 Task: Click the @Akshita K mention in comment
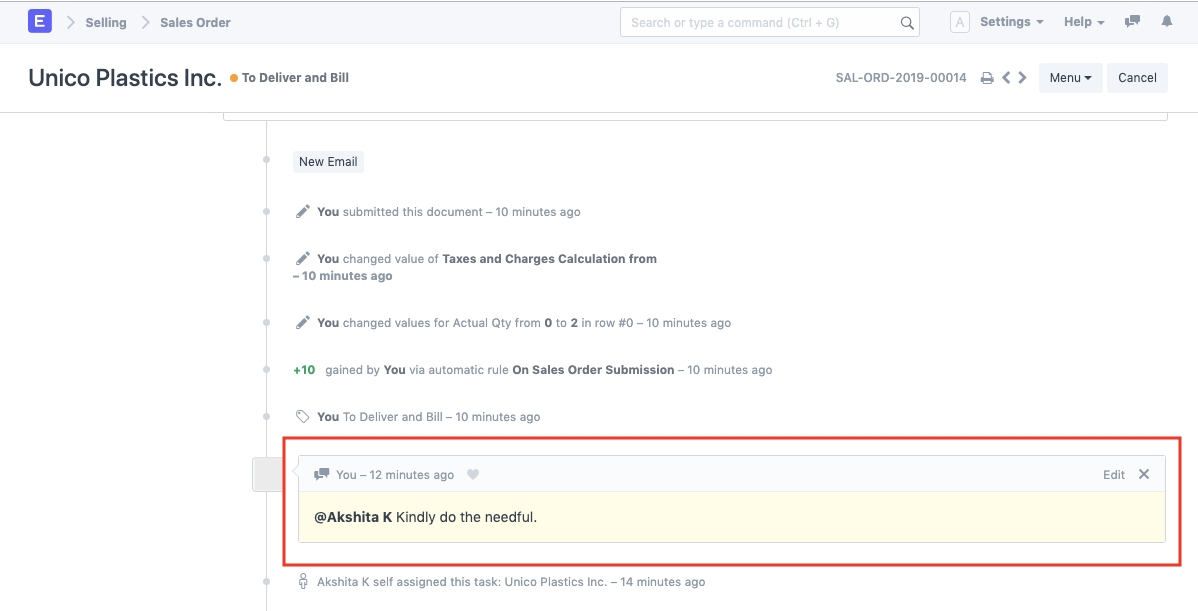353,517
